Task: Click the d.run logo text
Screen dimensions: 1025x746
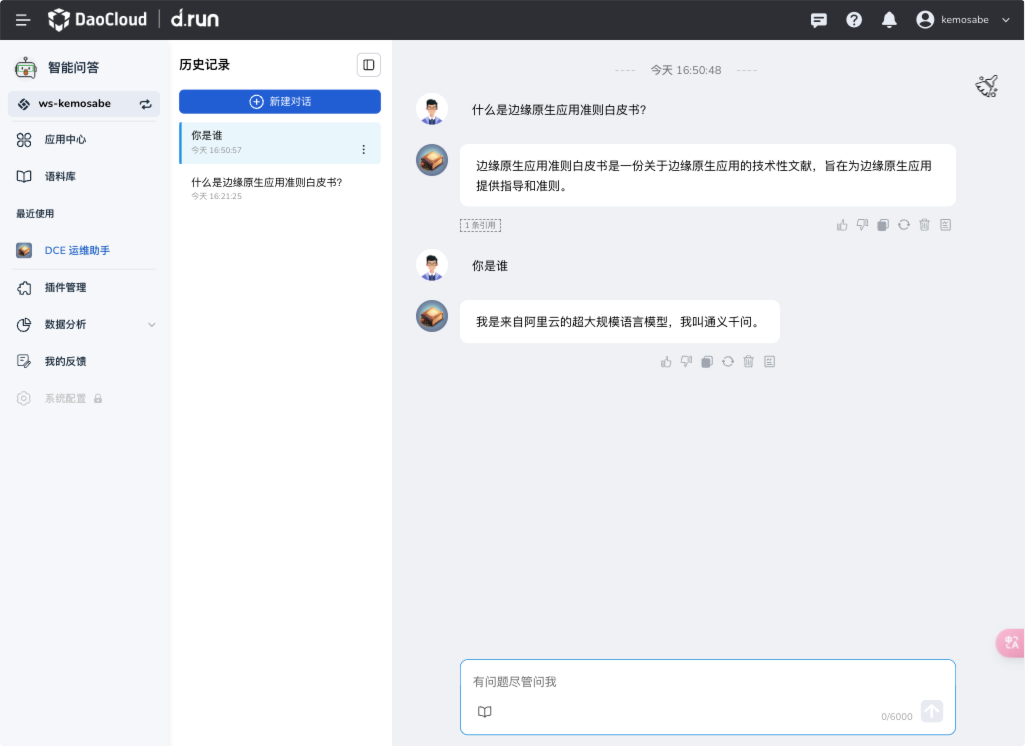Action: coord(195,19)
